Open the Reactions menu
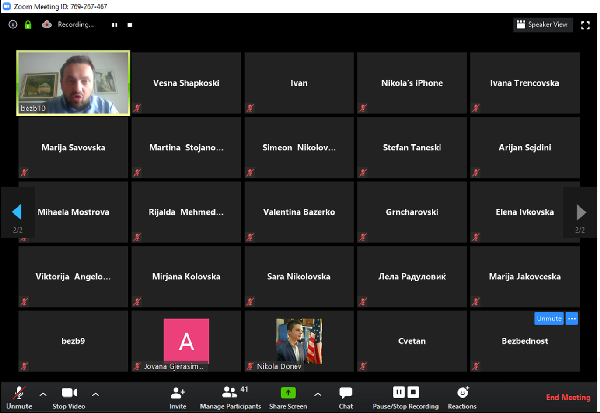Screen dimensions: 600x413 click(462, 393)
